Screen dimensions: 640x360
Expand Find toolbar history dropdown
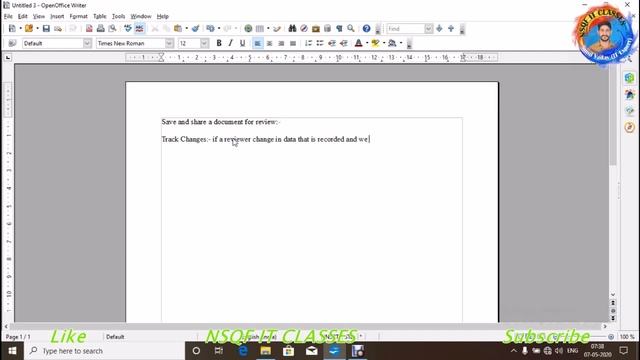(428, 29)
